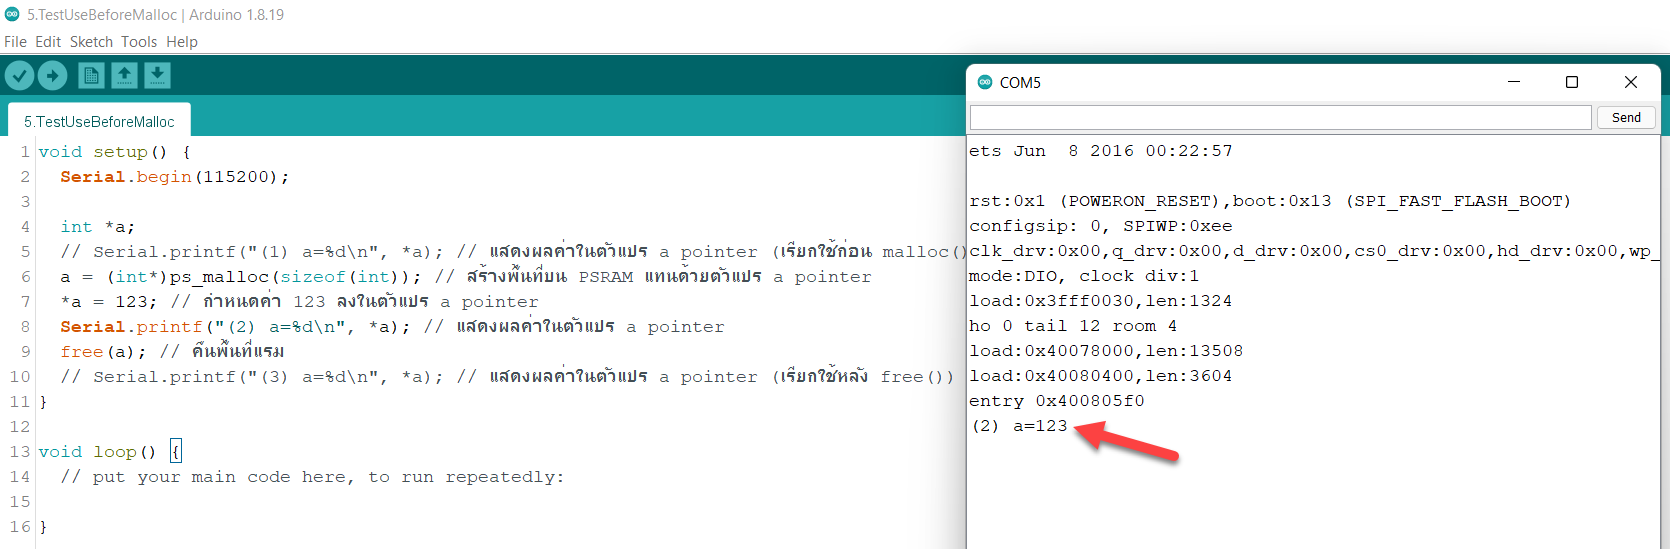Minimize the COM5 serial monitor window
Screen dimensions: 1670x549
(1514, 82)
